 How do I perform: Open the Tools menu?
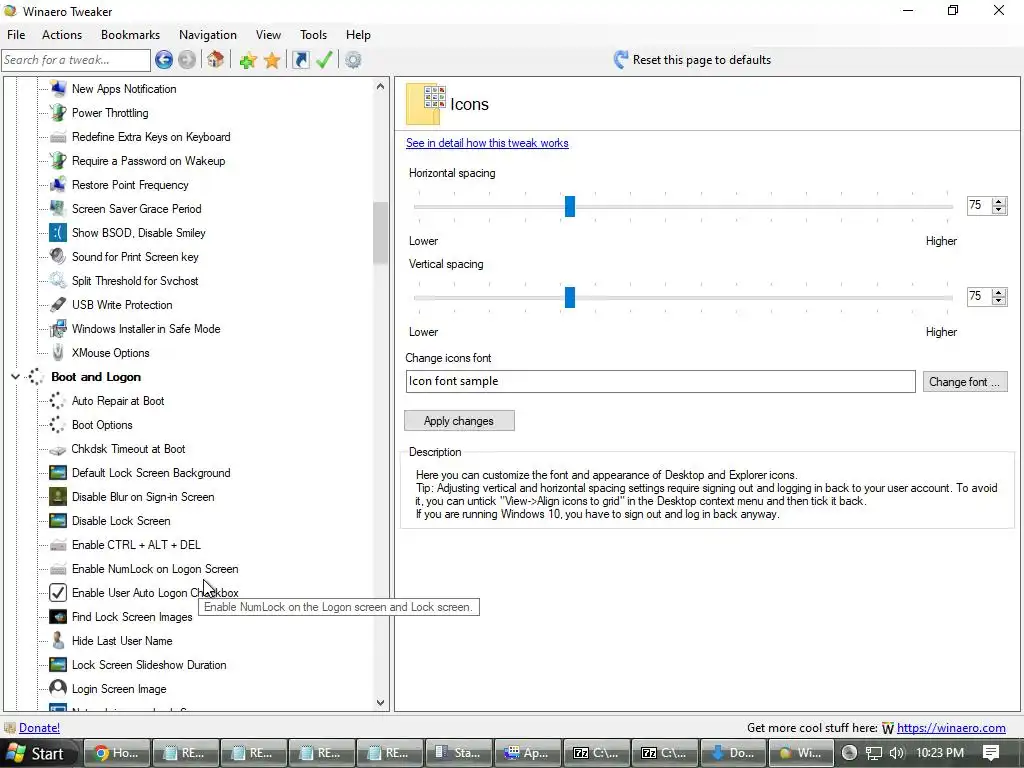[313, 35]
